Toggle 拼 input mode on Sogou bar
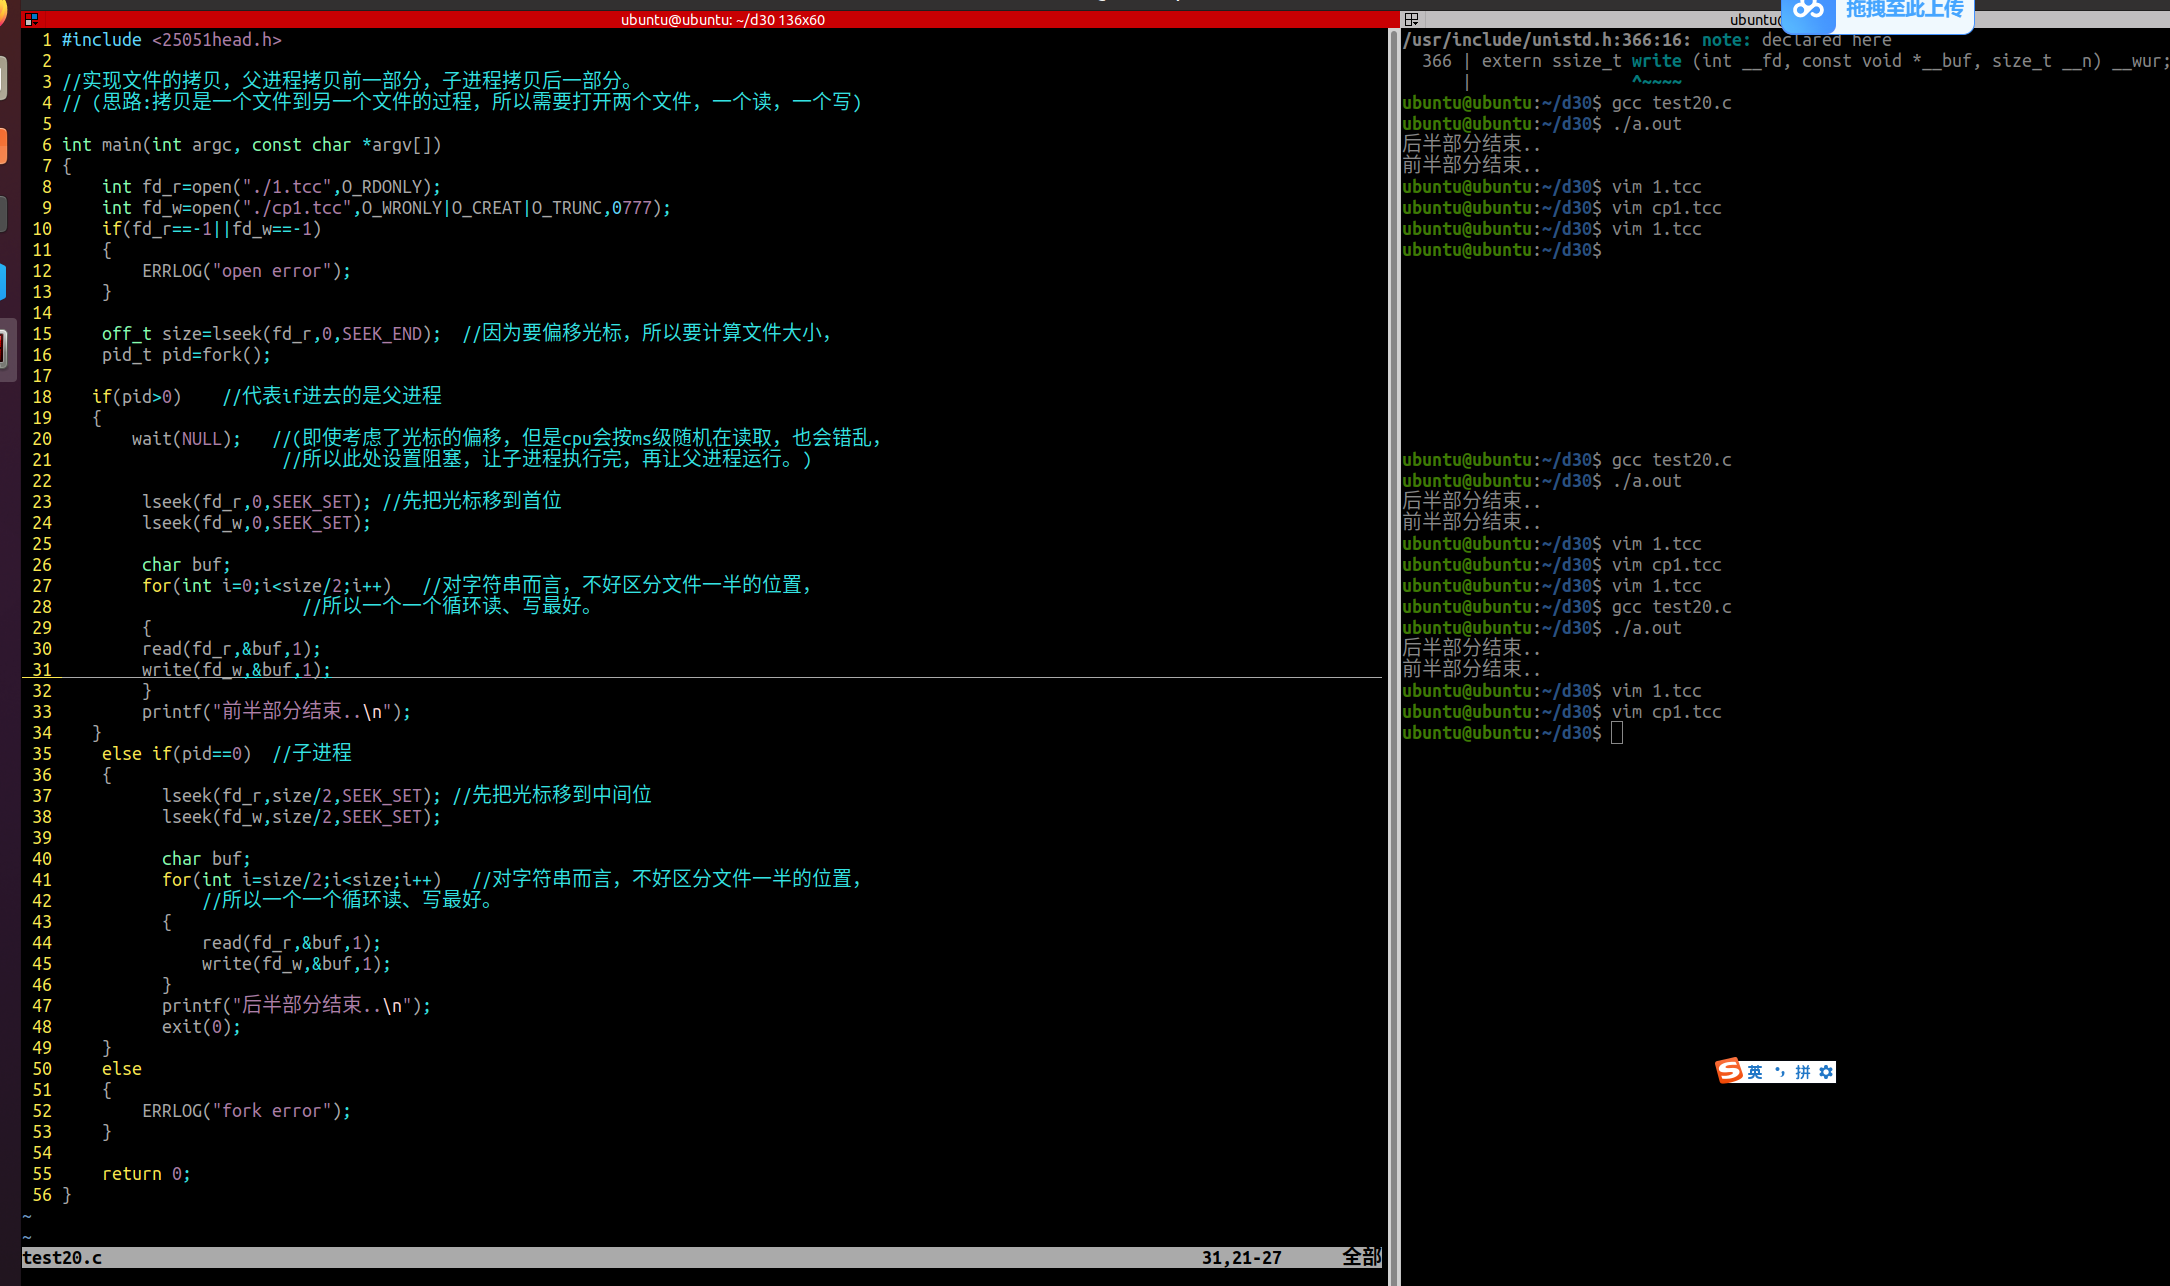The height and width of the screenshot is (1286, 2170). [1804, 1071]
